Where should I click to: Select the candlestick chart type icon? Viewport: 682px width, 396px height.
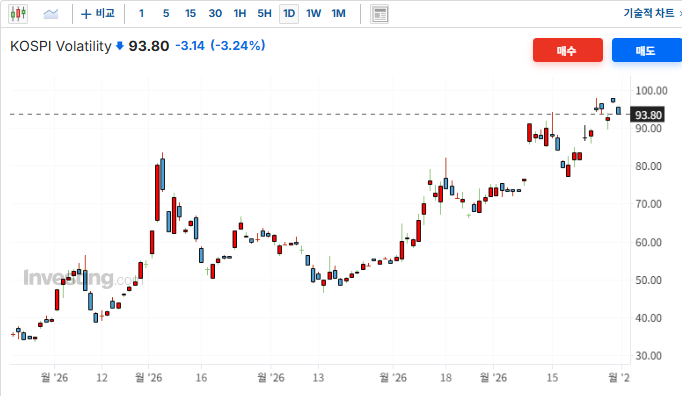[18, 14]
